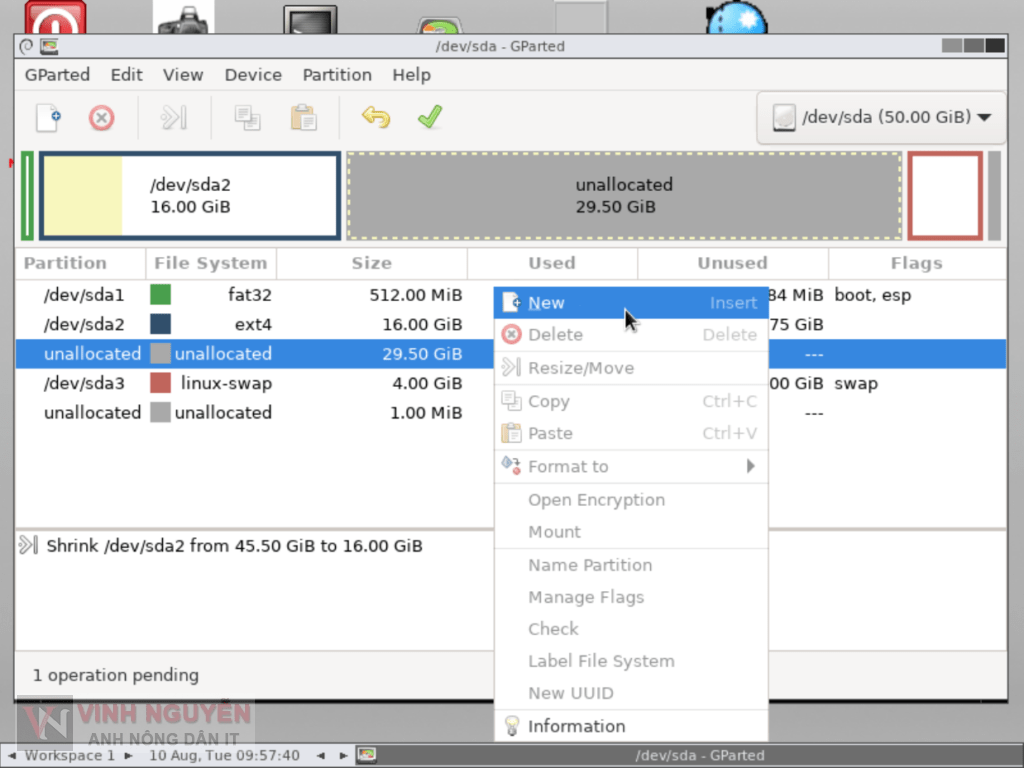This screenshot has height=768, width=1024.
Task: Open the camera application from the top dock
Action: click(181, 14)
